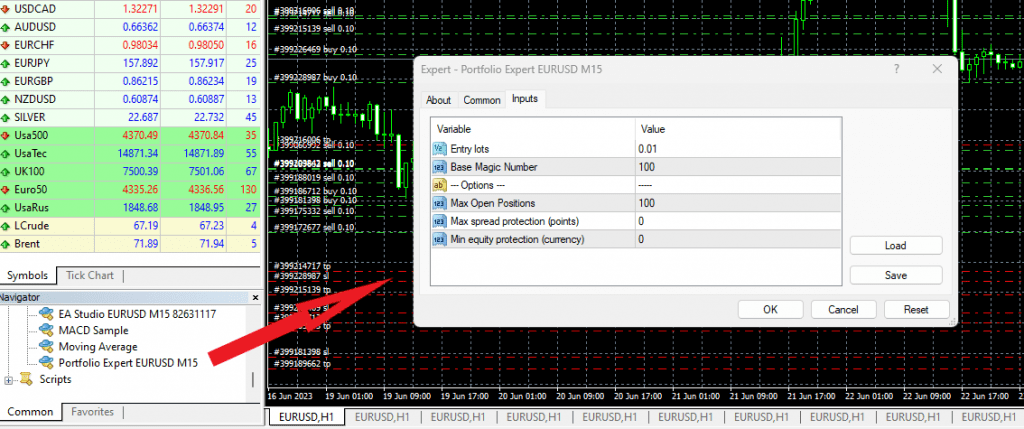
Task: Click the Moving Average expert icon
Action: (x=46, y=347)
